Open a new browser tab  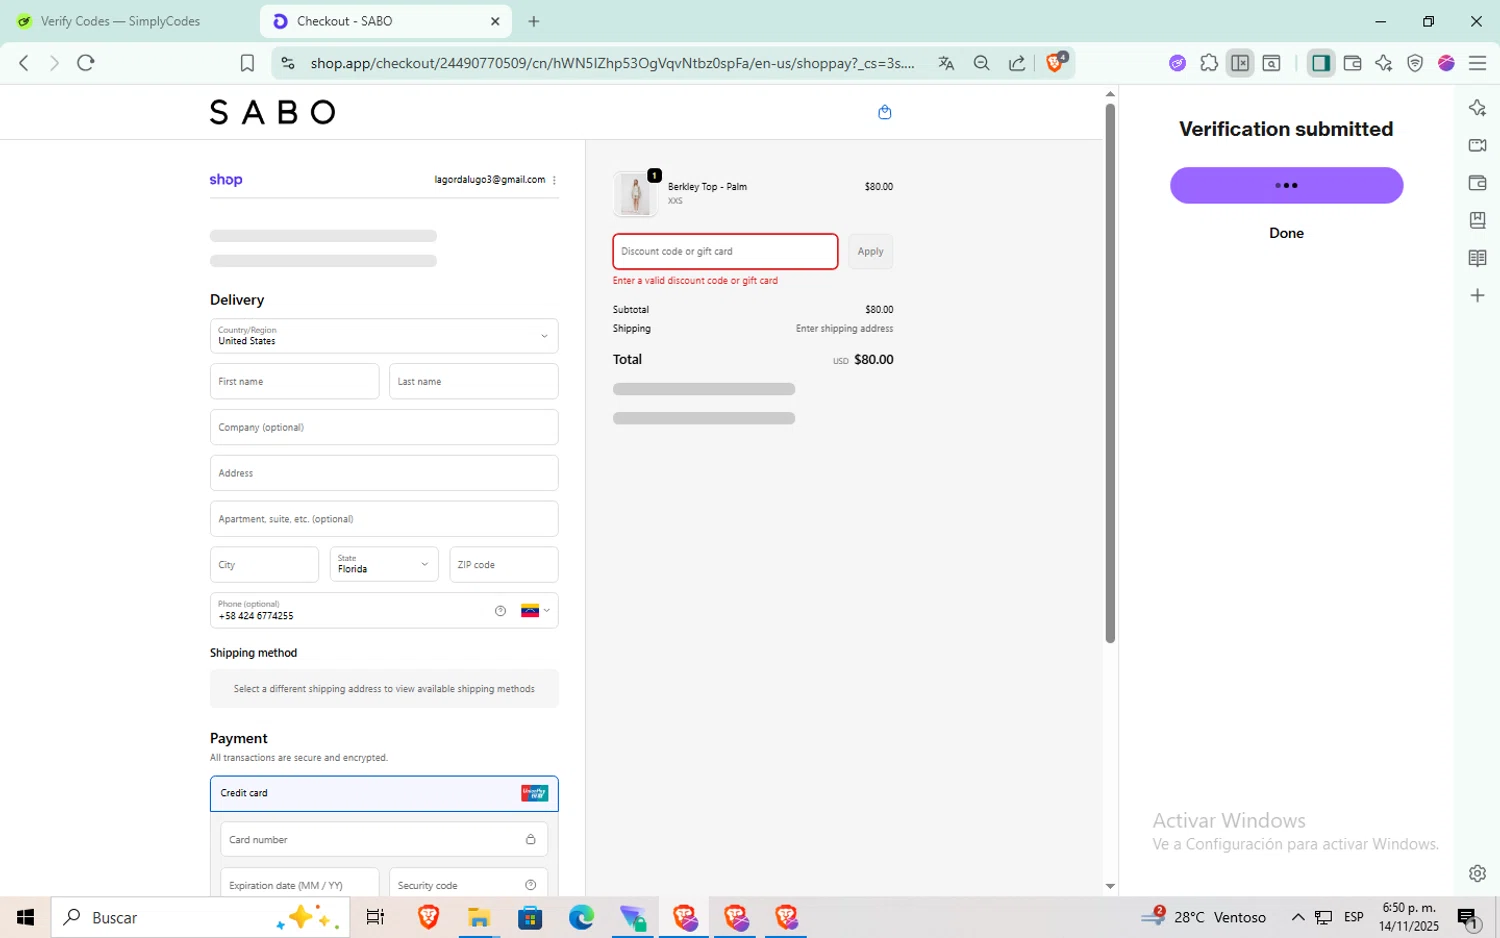pyautogui.click(x=534, y=21)
